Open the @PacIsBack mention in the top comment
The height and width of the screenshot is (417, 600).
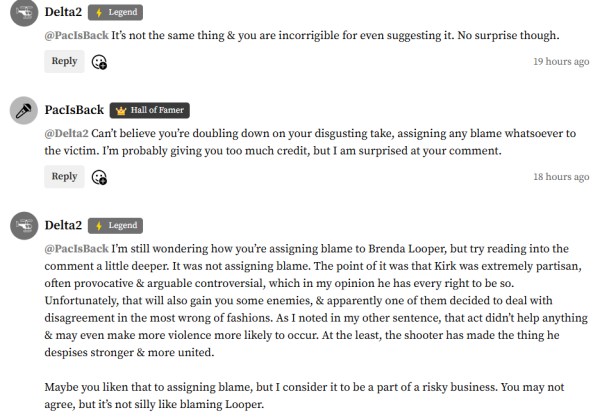click(x=76, y=36)
